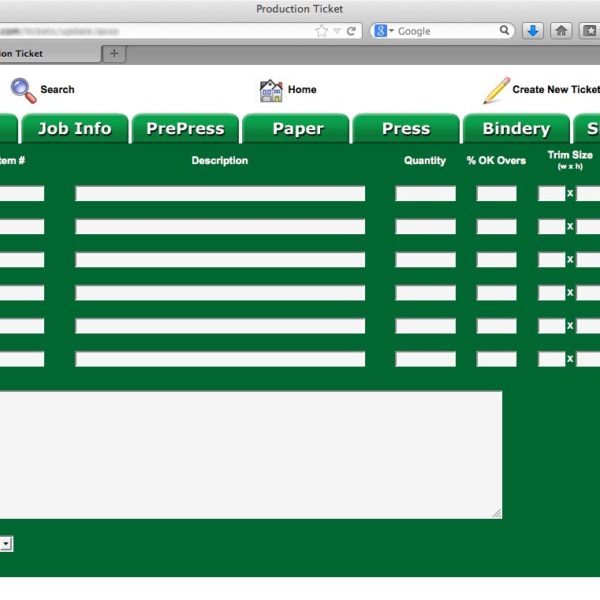Screen dimensions: 600x600
Task: Go to the Paper tab
Action: 298,129
